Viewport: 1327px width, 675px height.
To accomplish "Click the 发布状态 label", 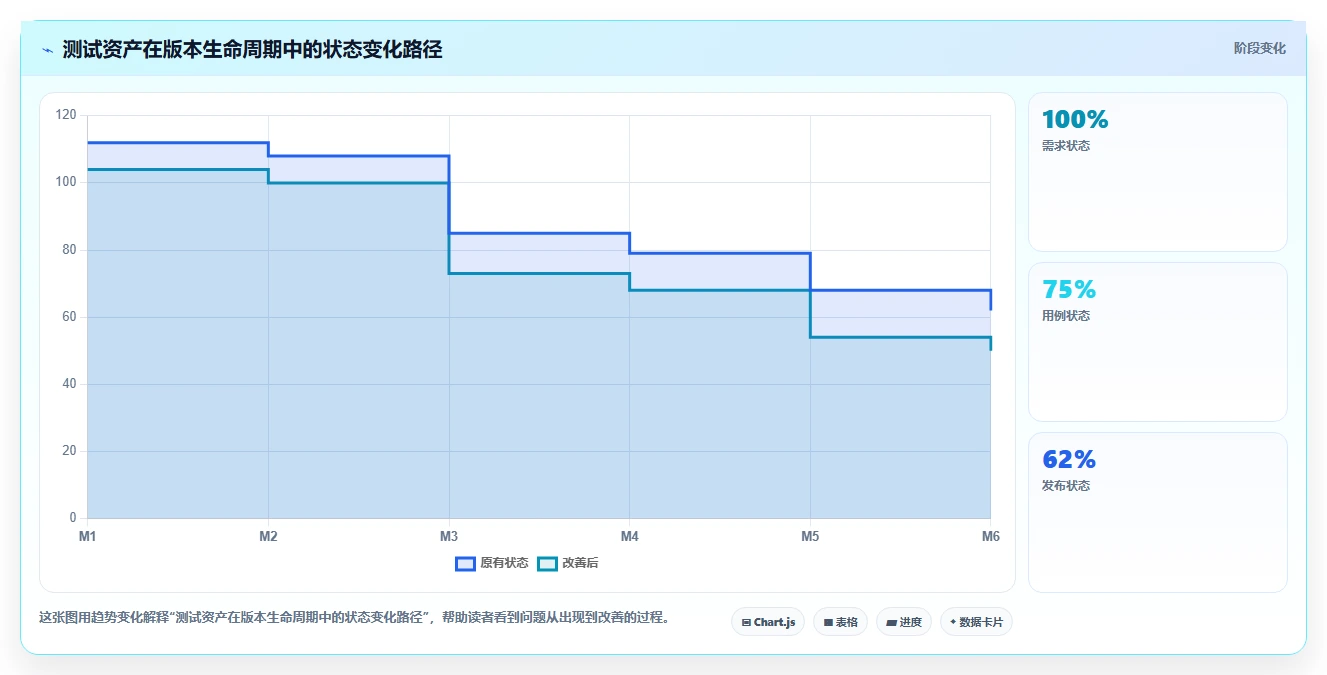I will (1066, 486).
